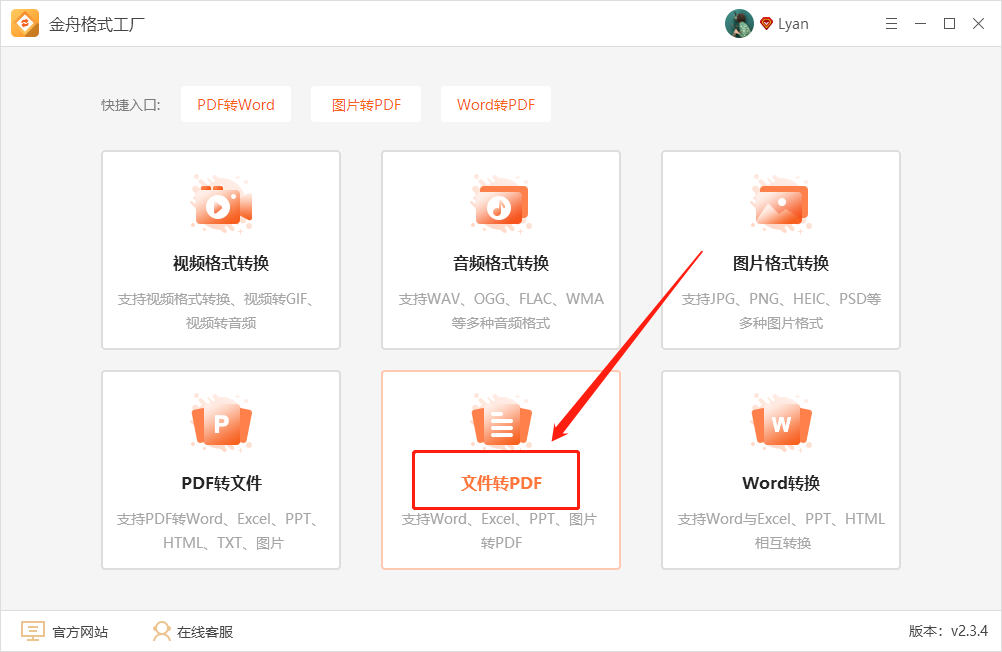Screen dimensions: 1002x652
Task: Click description 支持Word、Excel、PPT、图片转PDF
Action: pos(499,531)
